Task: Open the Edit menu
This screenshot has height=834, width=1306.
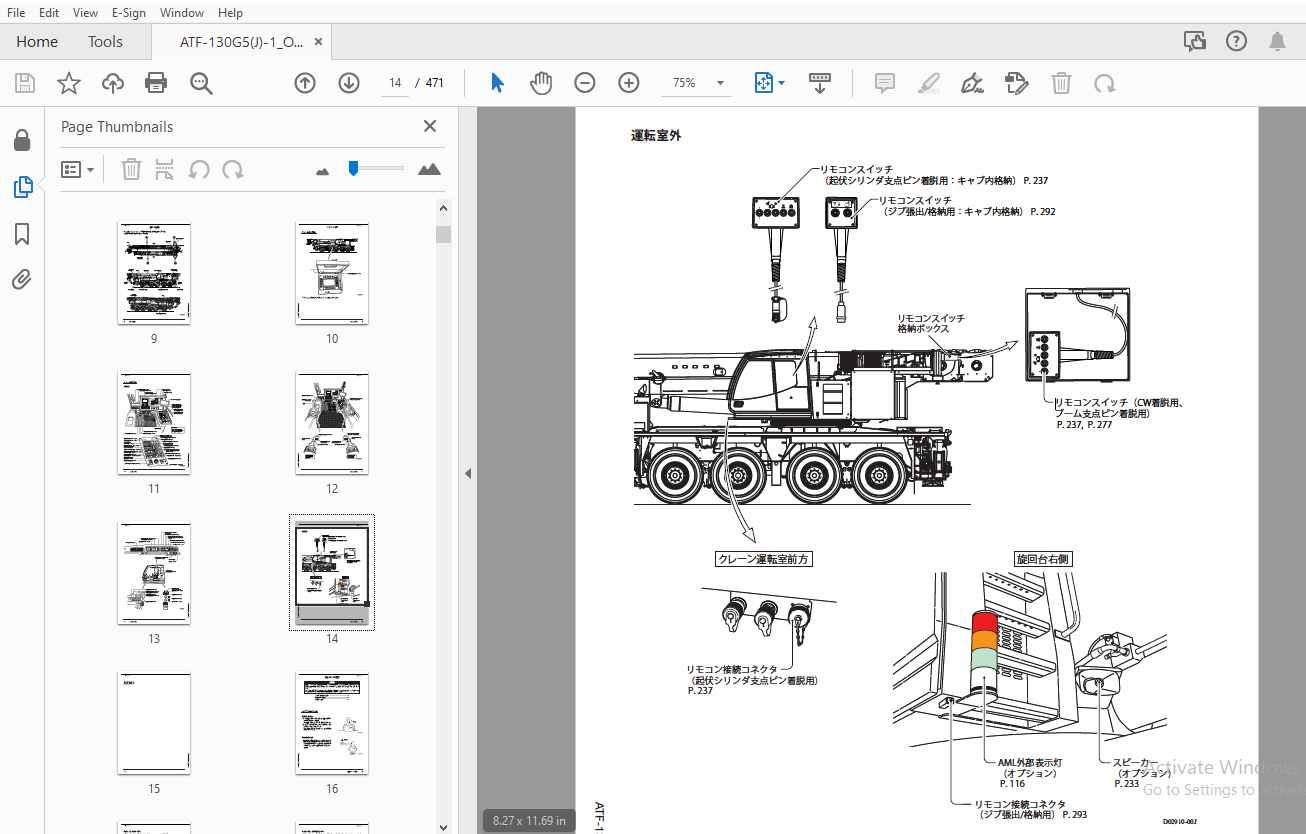Action: pos(48,13)
